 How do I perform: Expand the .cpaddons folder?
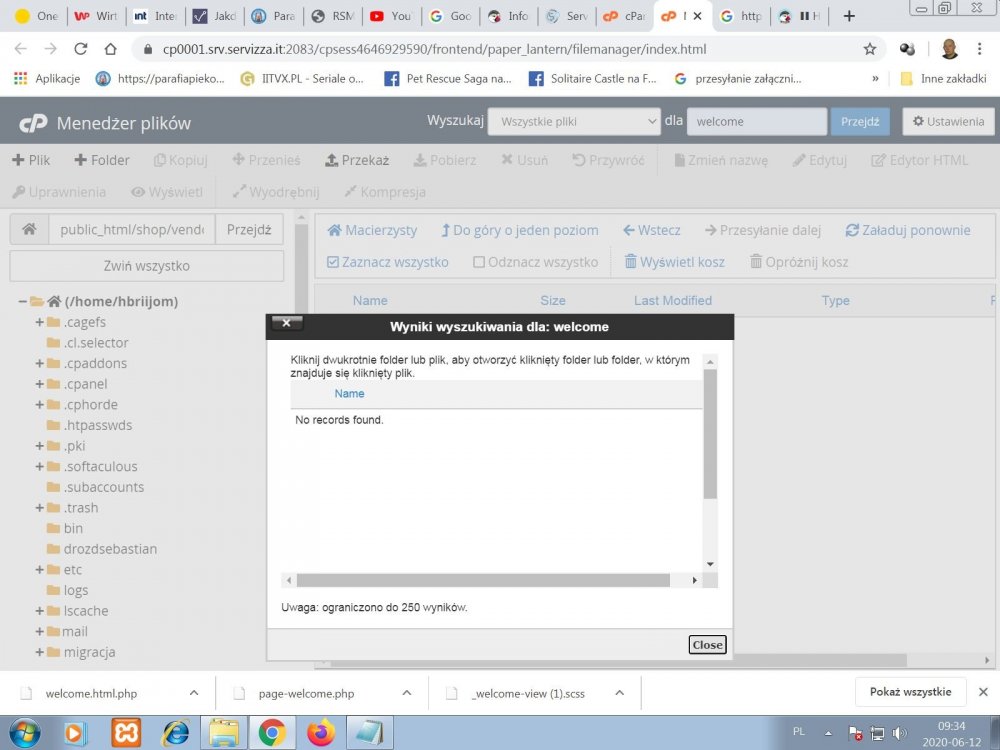40,364
